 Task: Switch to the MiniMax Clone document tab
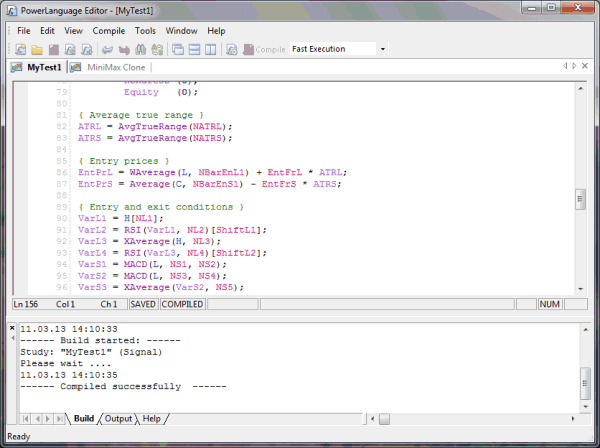(x=109, y=67)
